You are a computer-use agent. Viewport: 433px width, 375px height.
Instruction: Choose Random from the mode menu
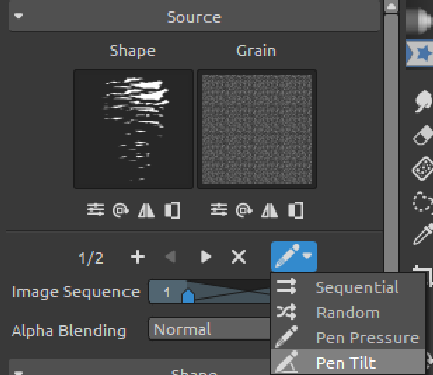[x=348, y=312]
